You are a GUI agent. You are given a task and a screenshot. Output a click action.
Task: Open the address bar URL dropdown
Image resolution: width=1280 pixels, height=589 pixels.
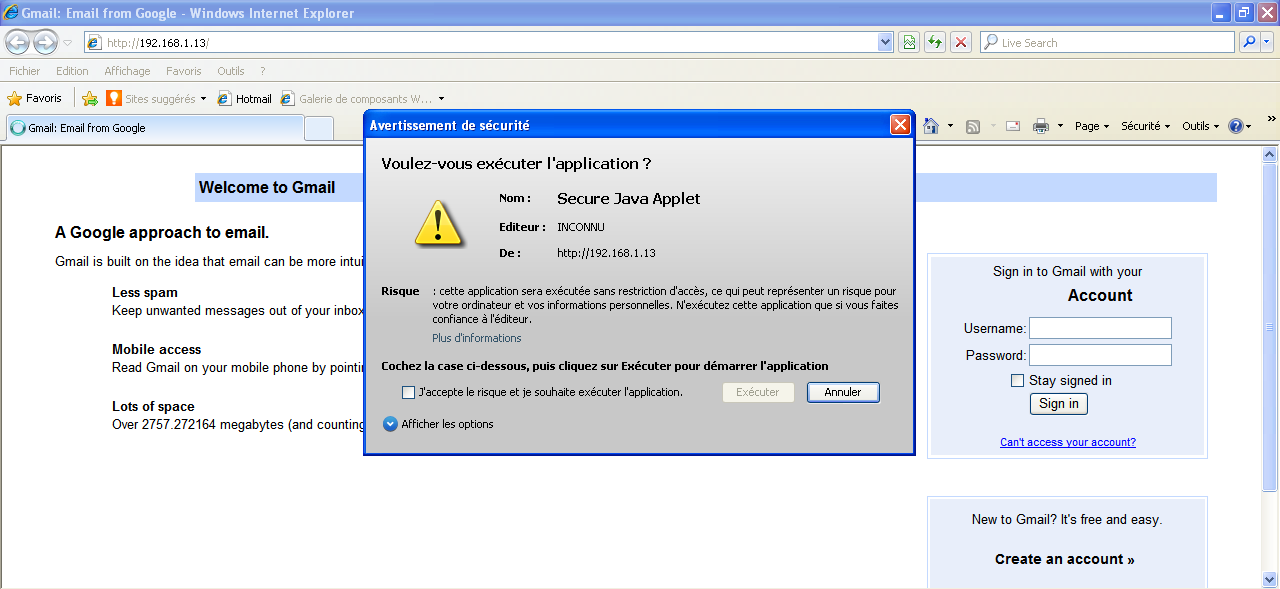[x=885, y=42]
